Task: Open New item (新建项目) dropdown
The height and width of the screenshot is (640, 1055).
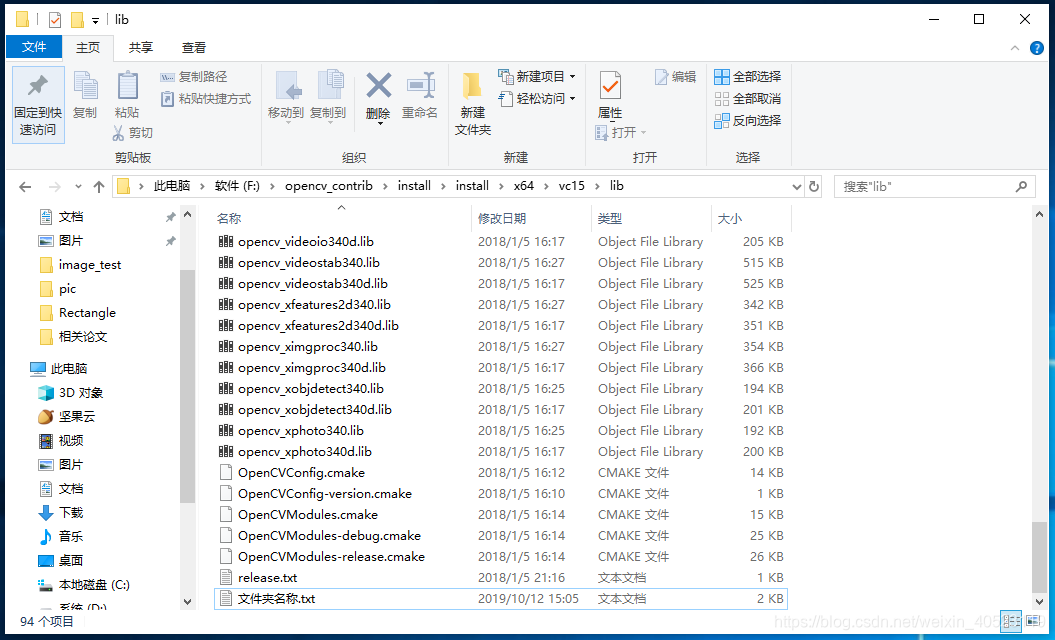Action: (537, 77)
